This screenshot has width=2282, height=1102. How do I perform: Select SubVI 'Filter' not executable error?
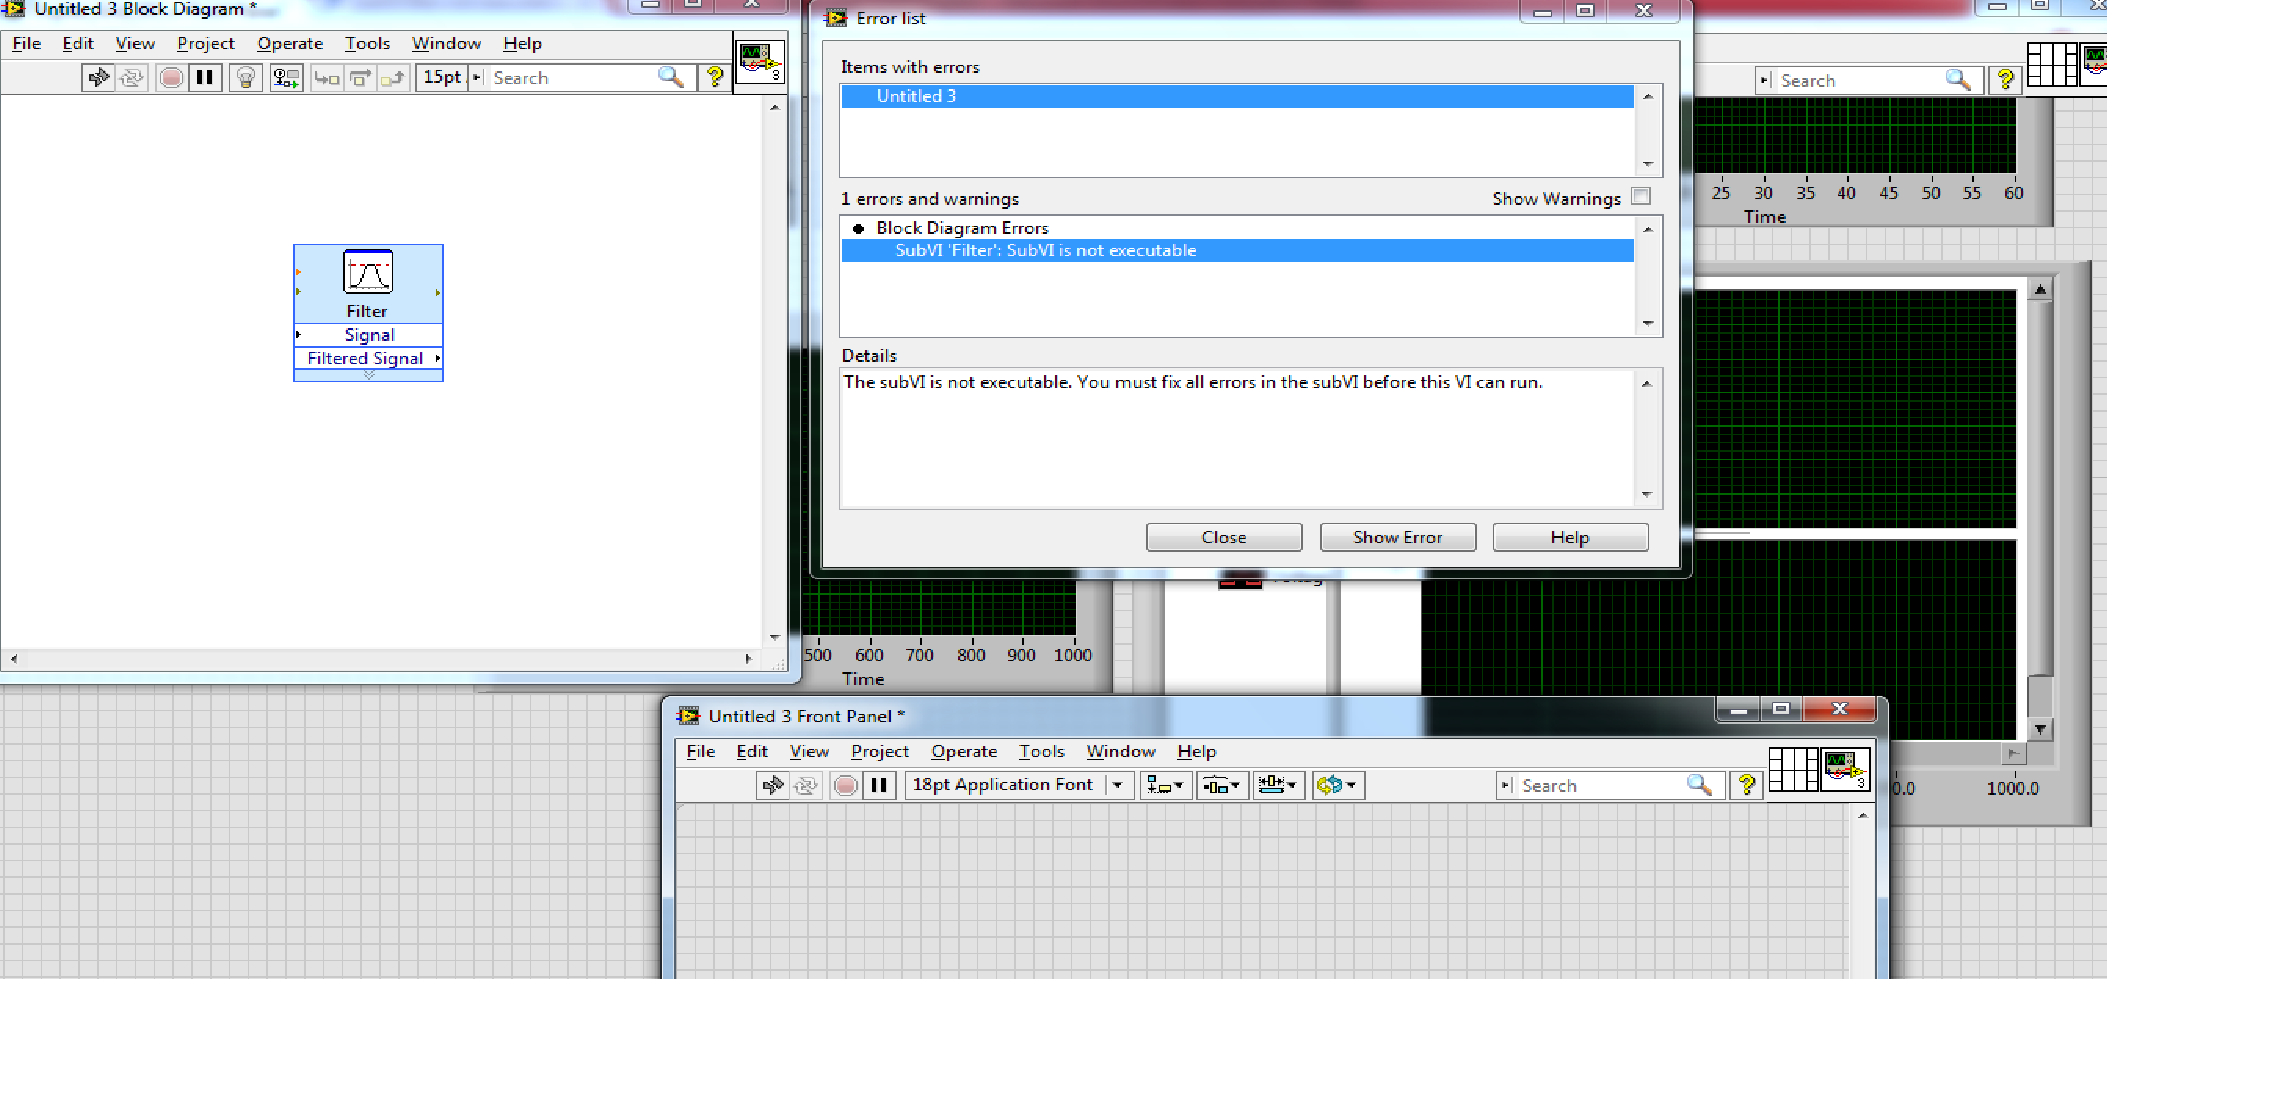pos(1237,251)
